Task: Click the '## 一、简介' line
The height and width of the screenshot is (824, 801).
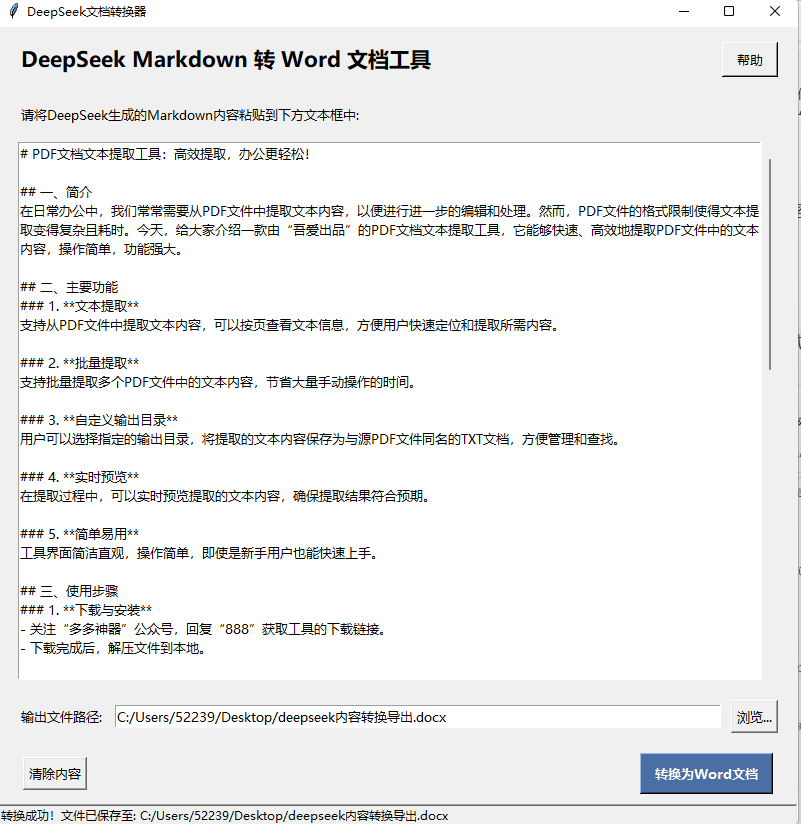Action: point(56,192)
